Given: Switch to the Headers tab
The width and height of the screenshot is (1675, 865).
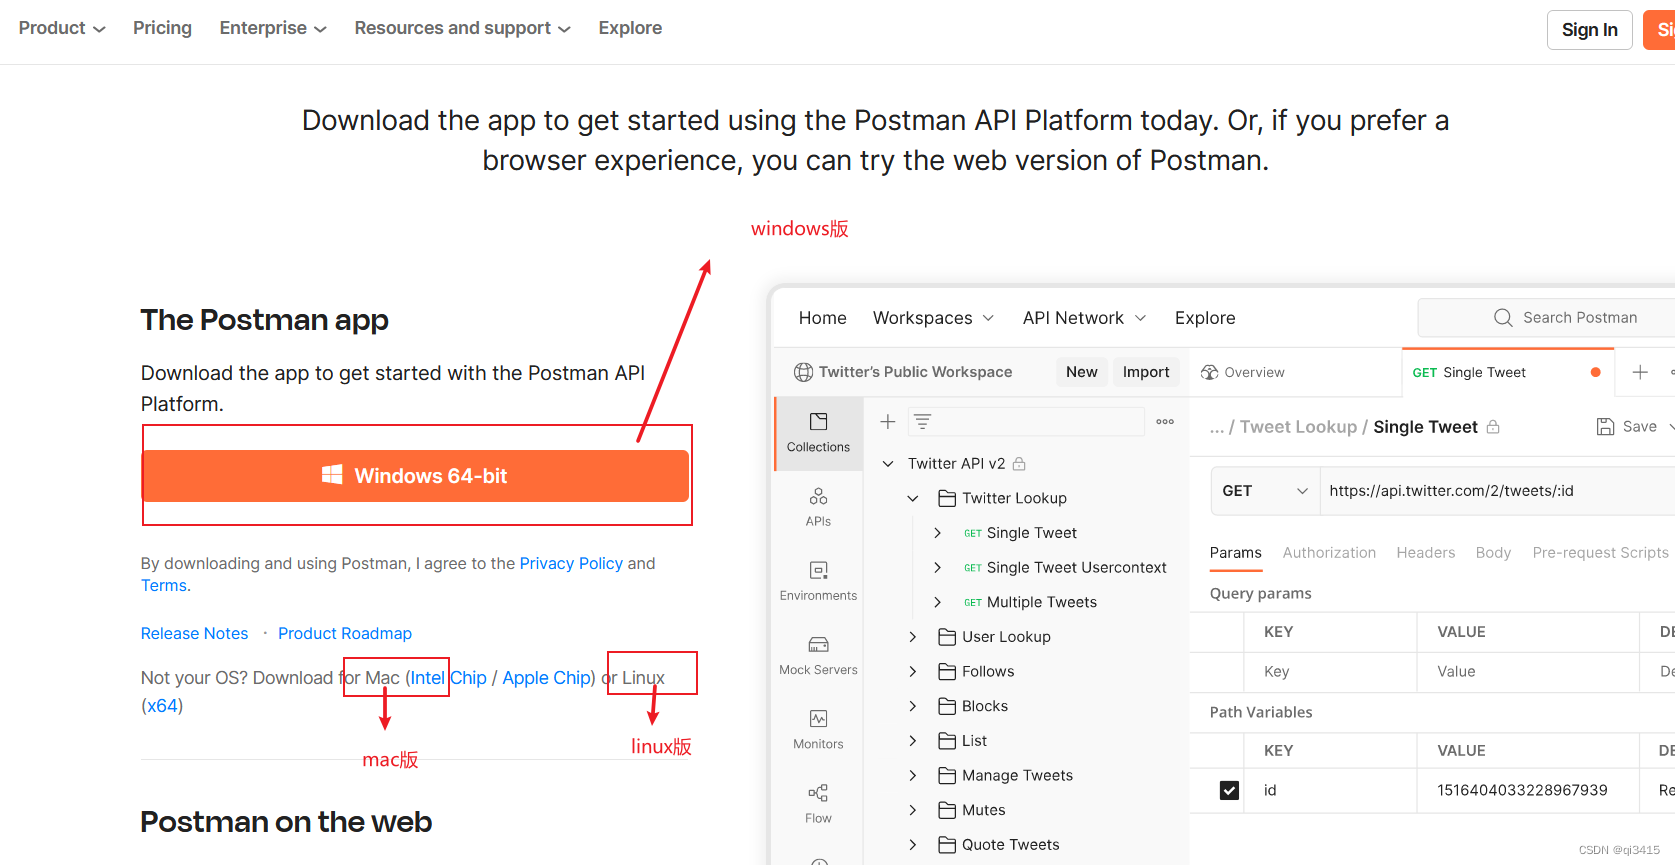Looking at the screenshot, I should pyautogui.click(x=1426, y=553).
